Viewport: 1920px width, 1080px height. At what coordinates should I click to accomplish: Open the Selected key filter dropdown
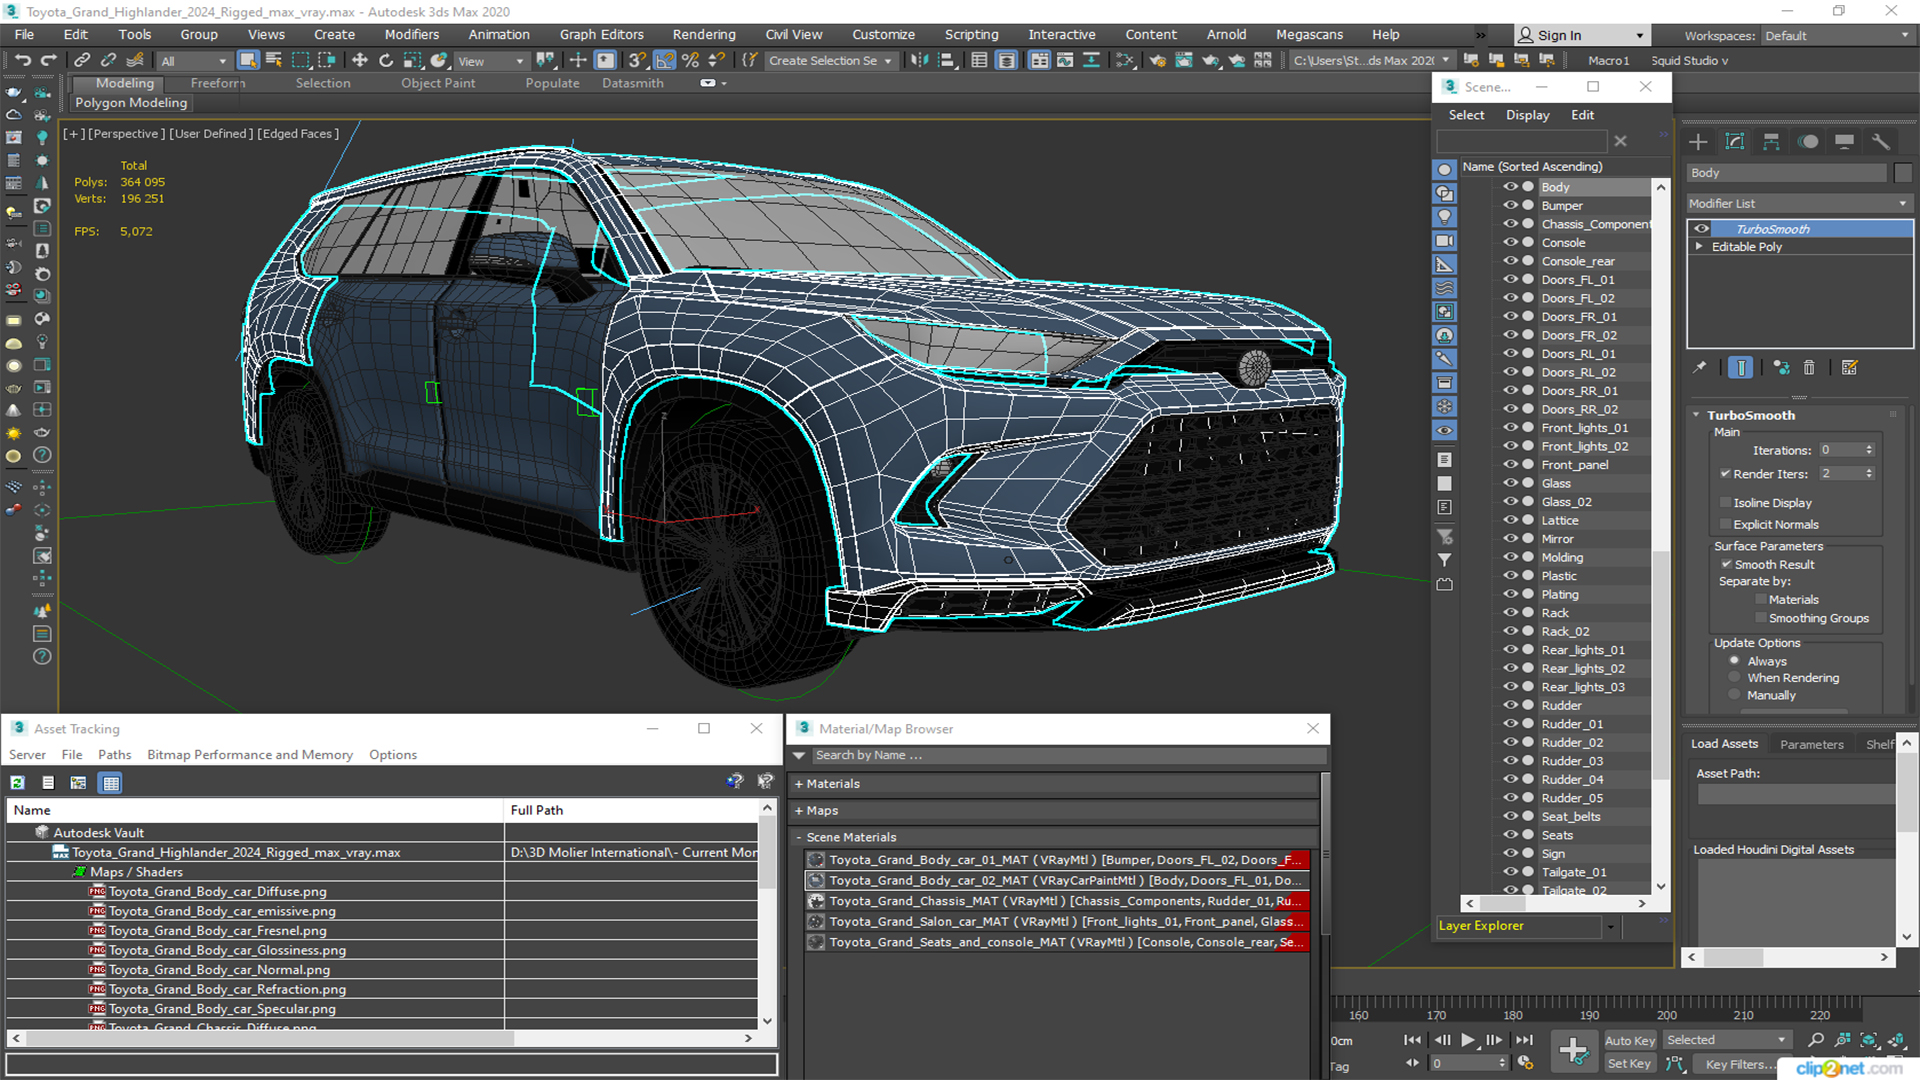tap(1726, 1040)
